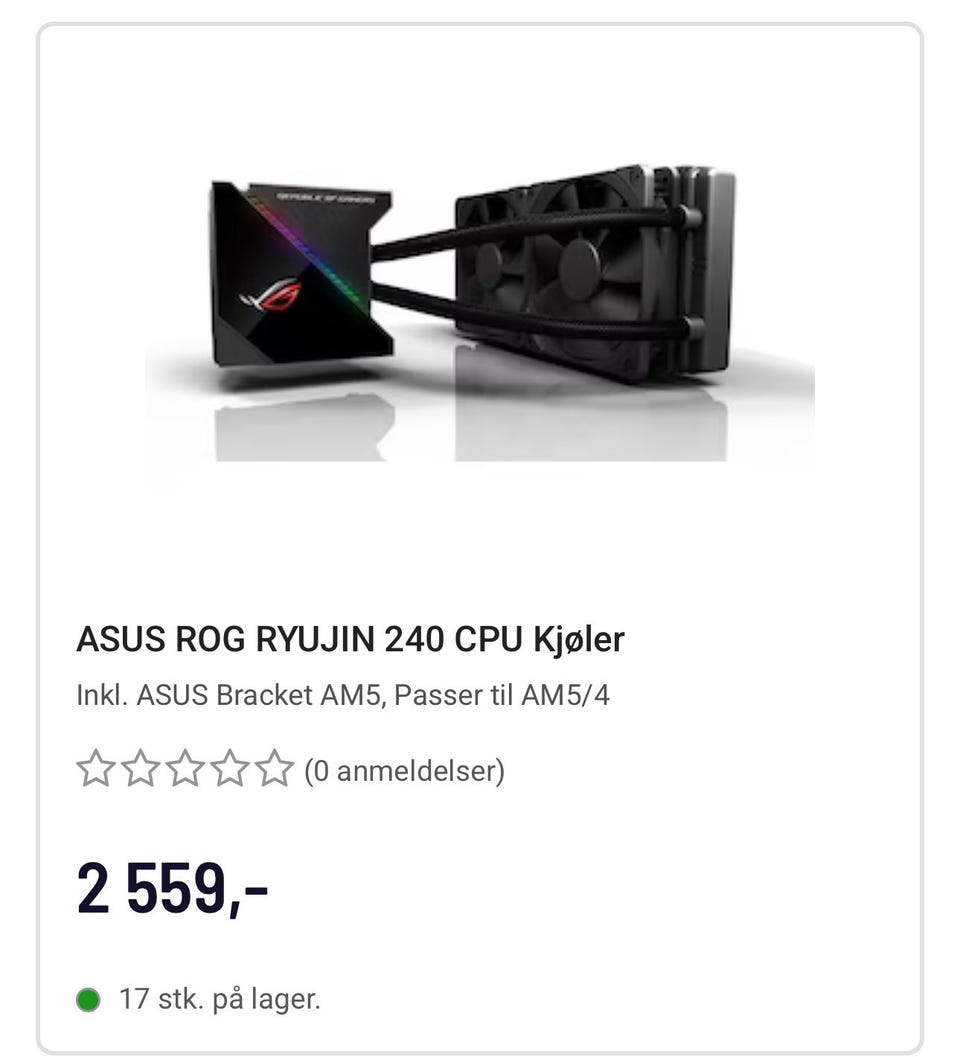Click the silver radiator end cap
Screen dimensions: 960x1057
pyautogui.click(x=711, y=270)
